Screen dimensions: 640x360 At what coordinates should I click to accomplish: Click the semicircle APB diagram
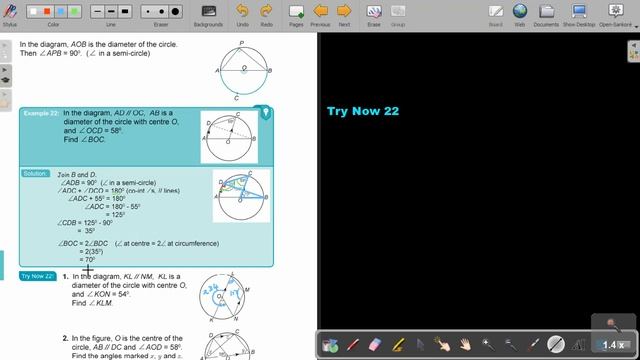tap(243, 70)
